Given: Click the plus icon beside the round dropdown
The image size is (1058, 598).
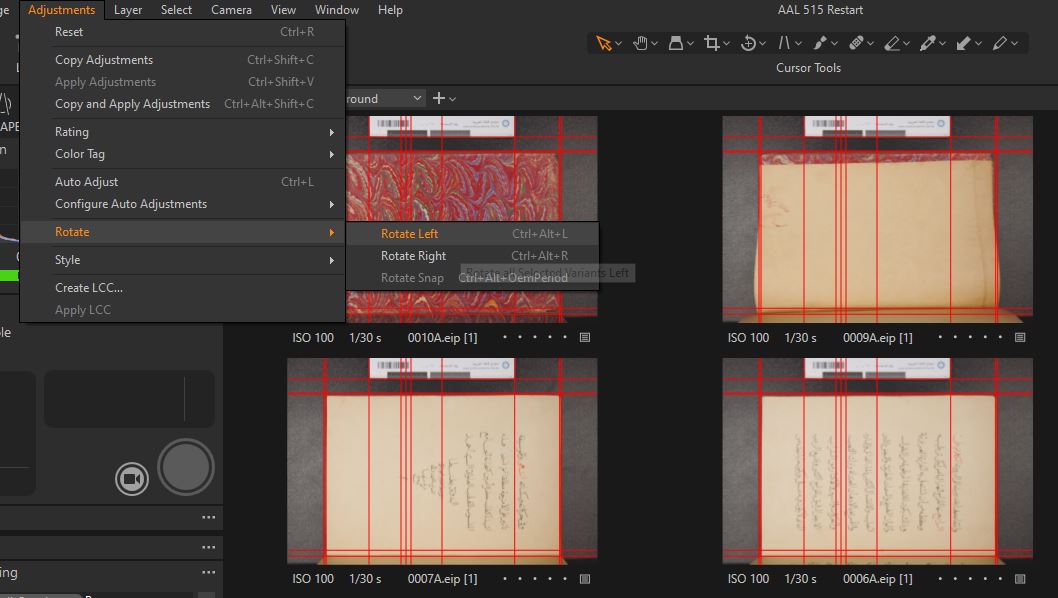Looking at the screenshot, I should pos(439,99).
